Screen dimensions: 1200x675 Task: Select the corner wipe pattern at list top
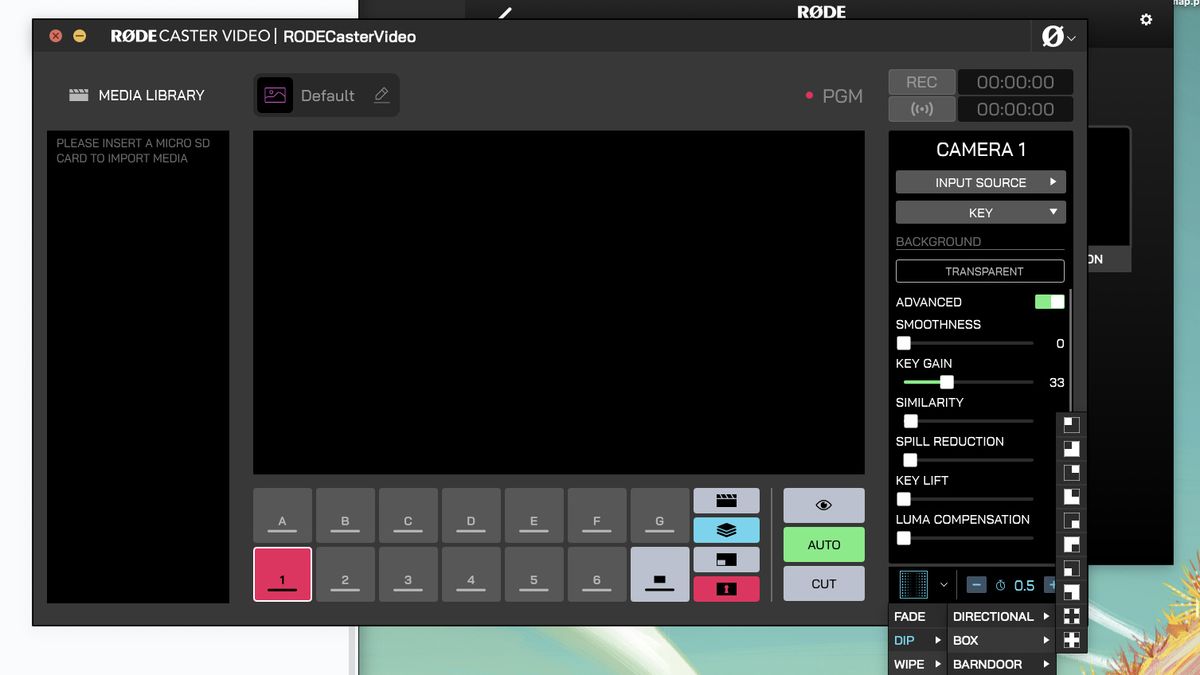1071,424
